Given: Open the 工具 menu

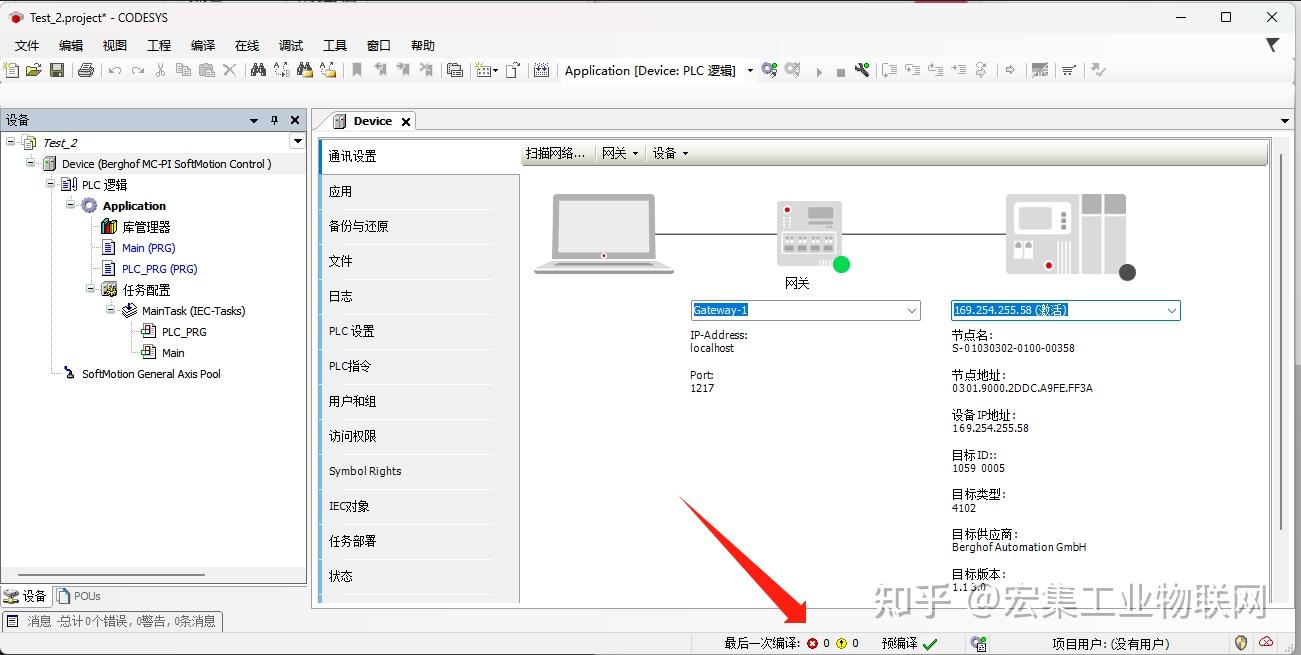Looking at the screenshot, I should click(x=334, y=45).
